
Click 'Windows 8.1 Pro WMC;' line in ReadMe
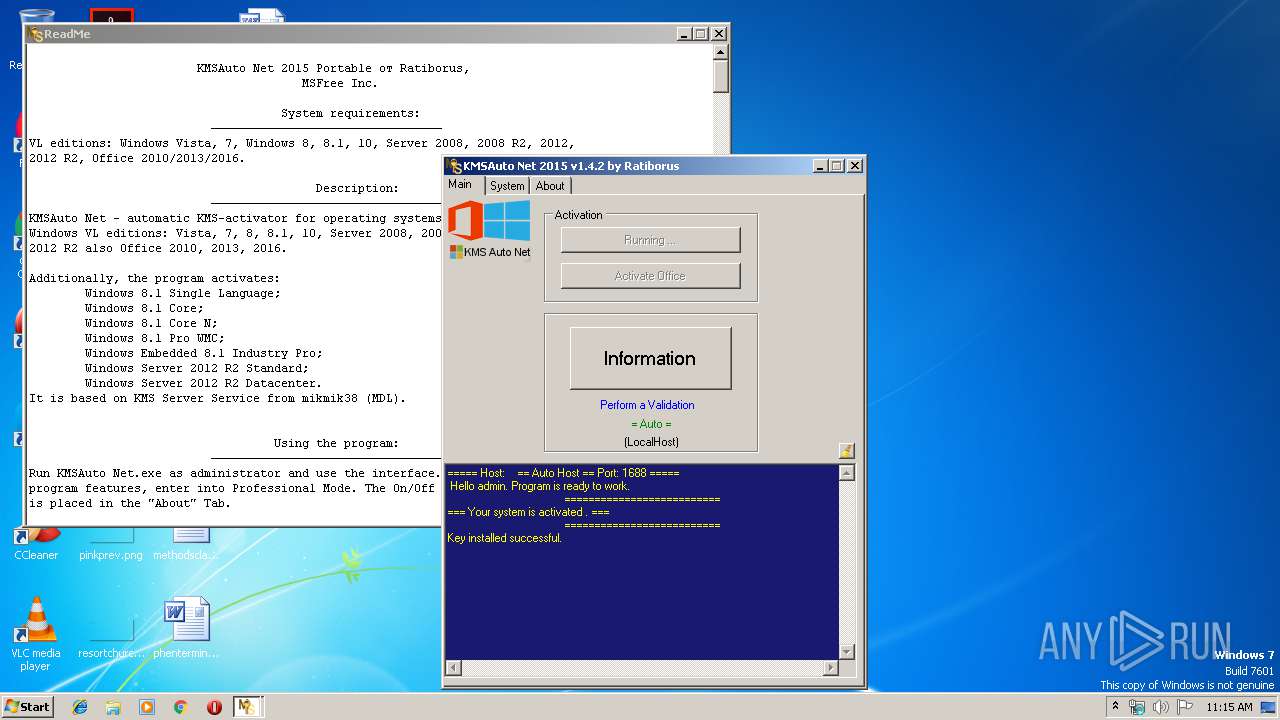(154, 338)
